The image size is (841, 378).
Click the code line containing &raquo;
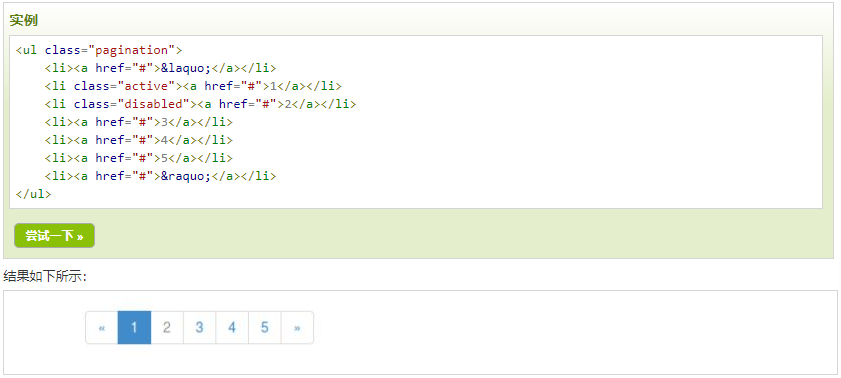(160, 176)
